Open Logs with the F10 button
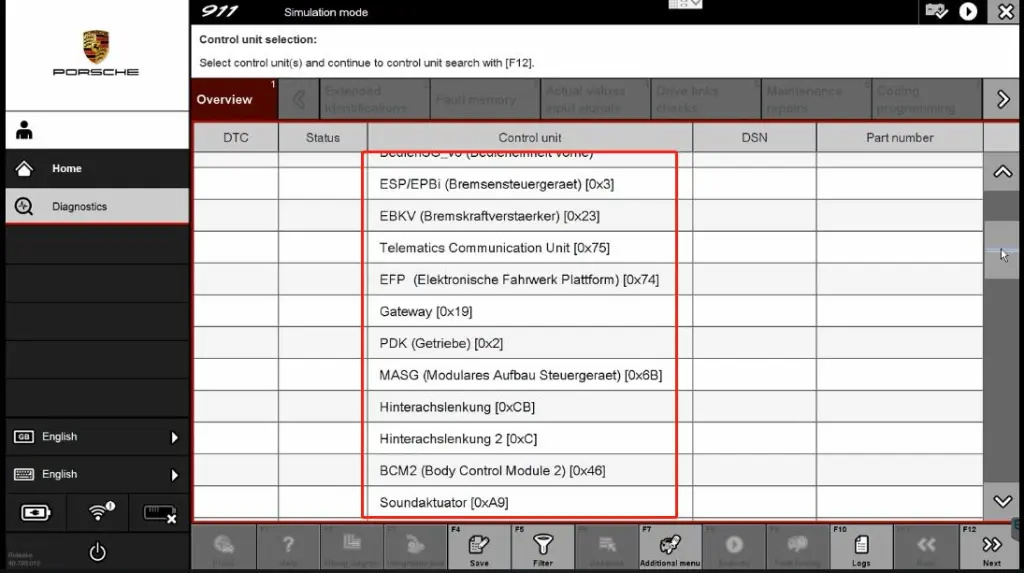This screenshot has width=1024, height=573. pos(861,547)
